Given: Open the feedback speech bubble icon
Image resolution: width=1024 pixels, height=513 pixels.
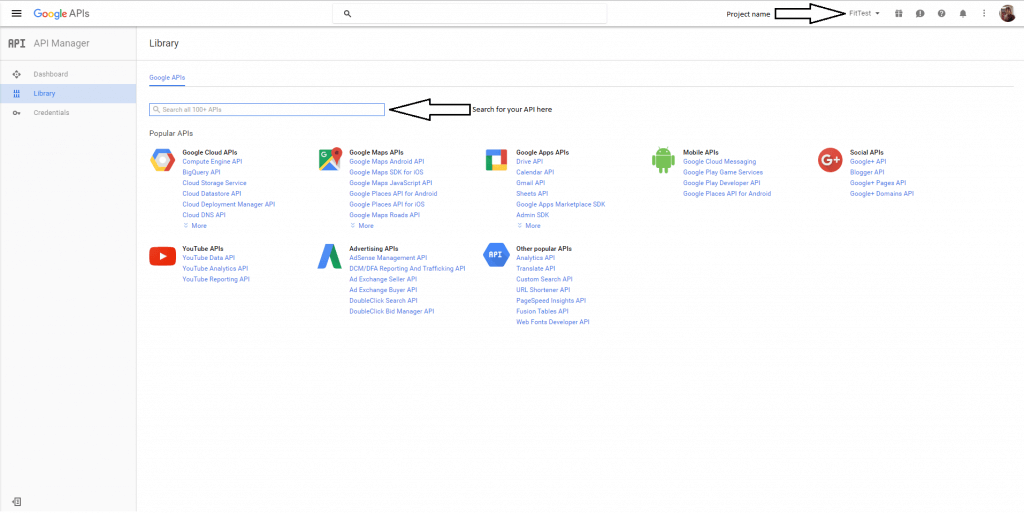Looking at the screenshot, I should pyautogui.click(x=920, y=13).
